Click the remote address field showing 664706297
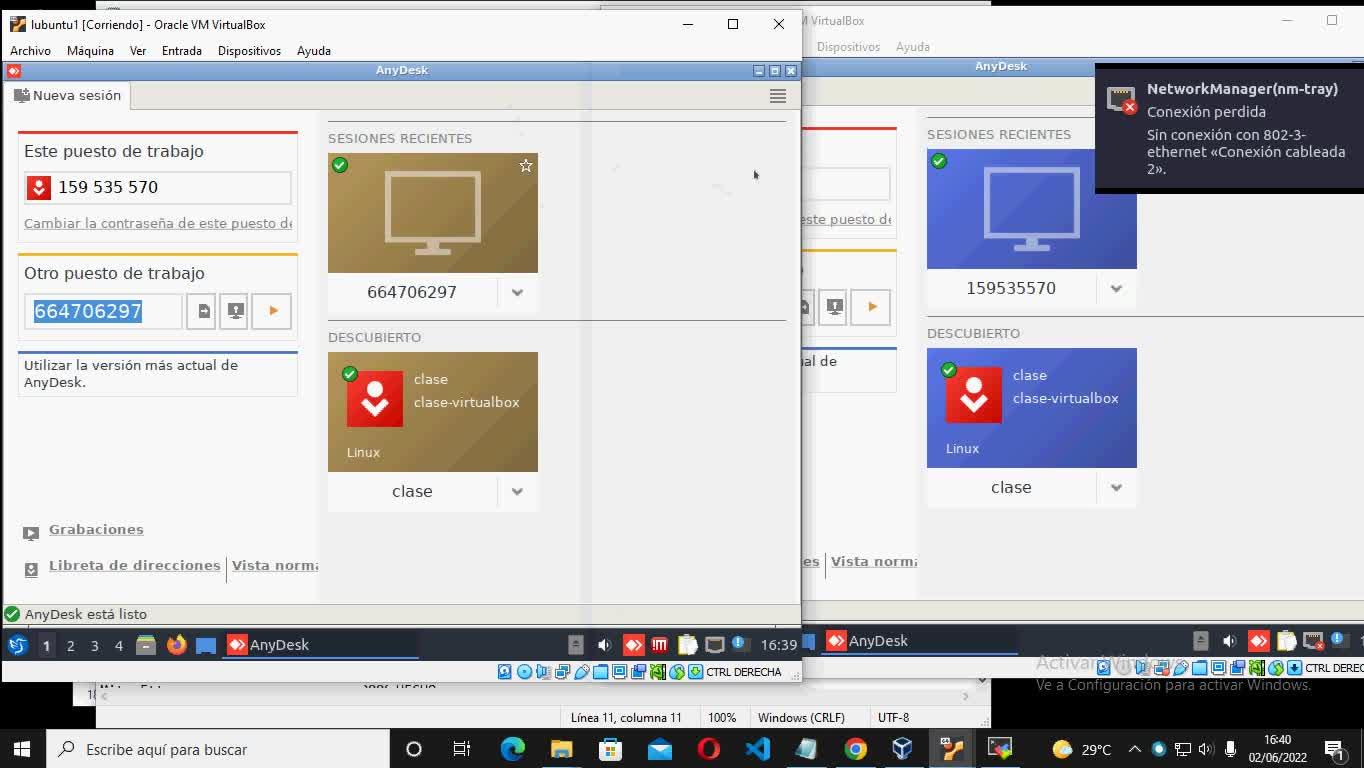 pos(103,311)
